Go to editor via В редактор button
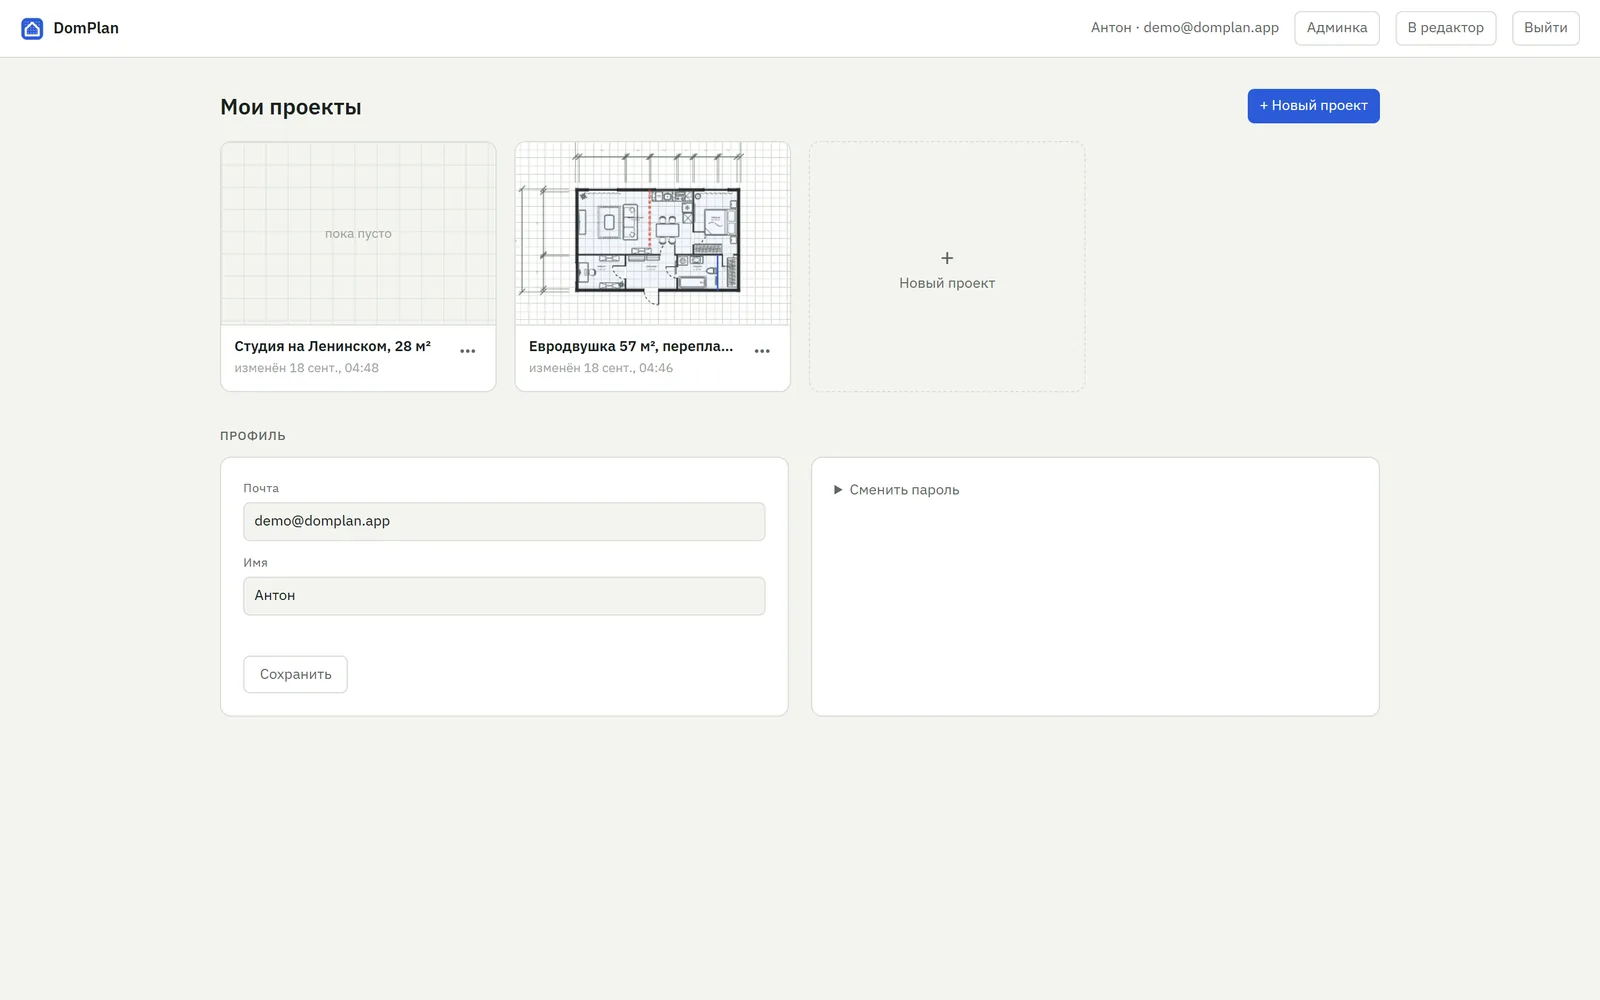1600x1000 pixels. click(1446, 28)
